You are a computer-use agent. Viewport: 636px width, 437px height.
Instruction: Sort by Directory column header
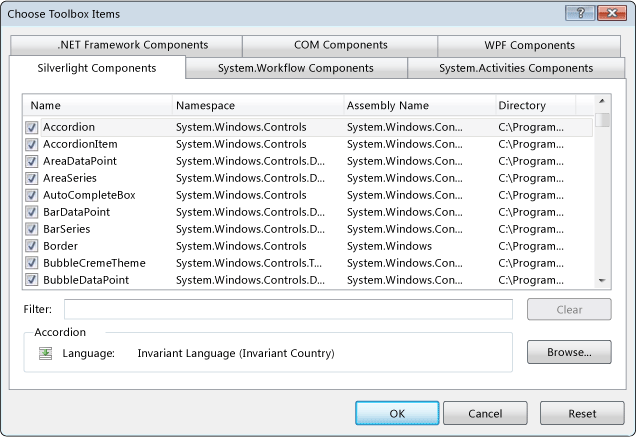point(535,105)
